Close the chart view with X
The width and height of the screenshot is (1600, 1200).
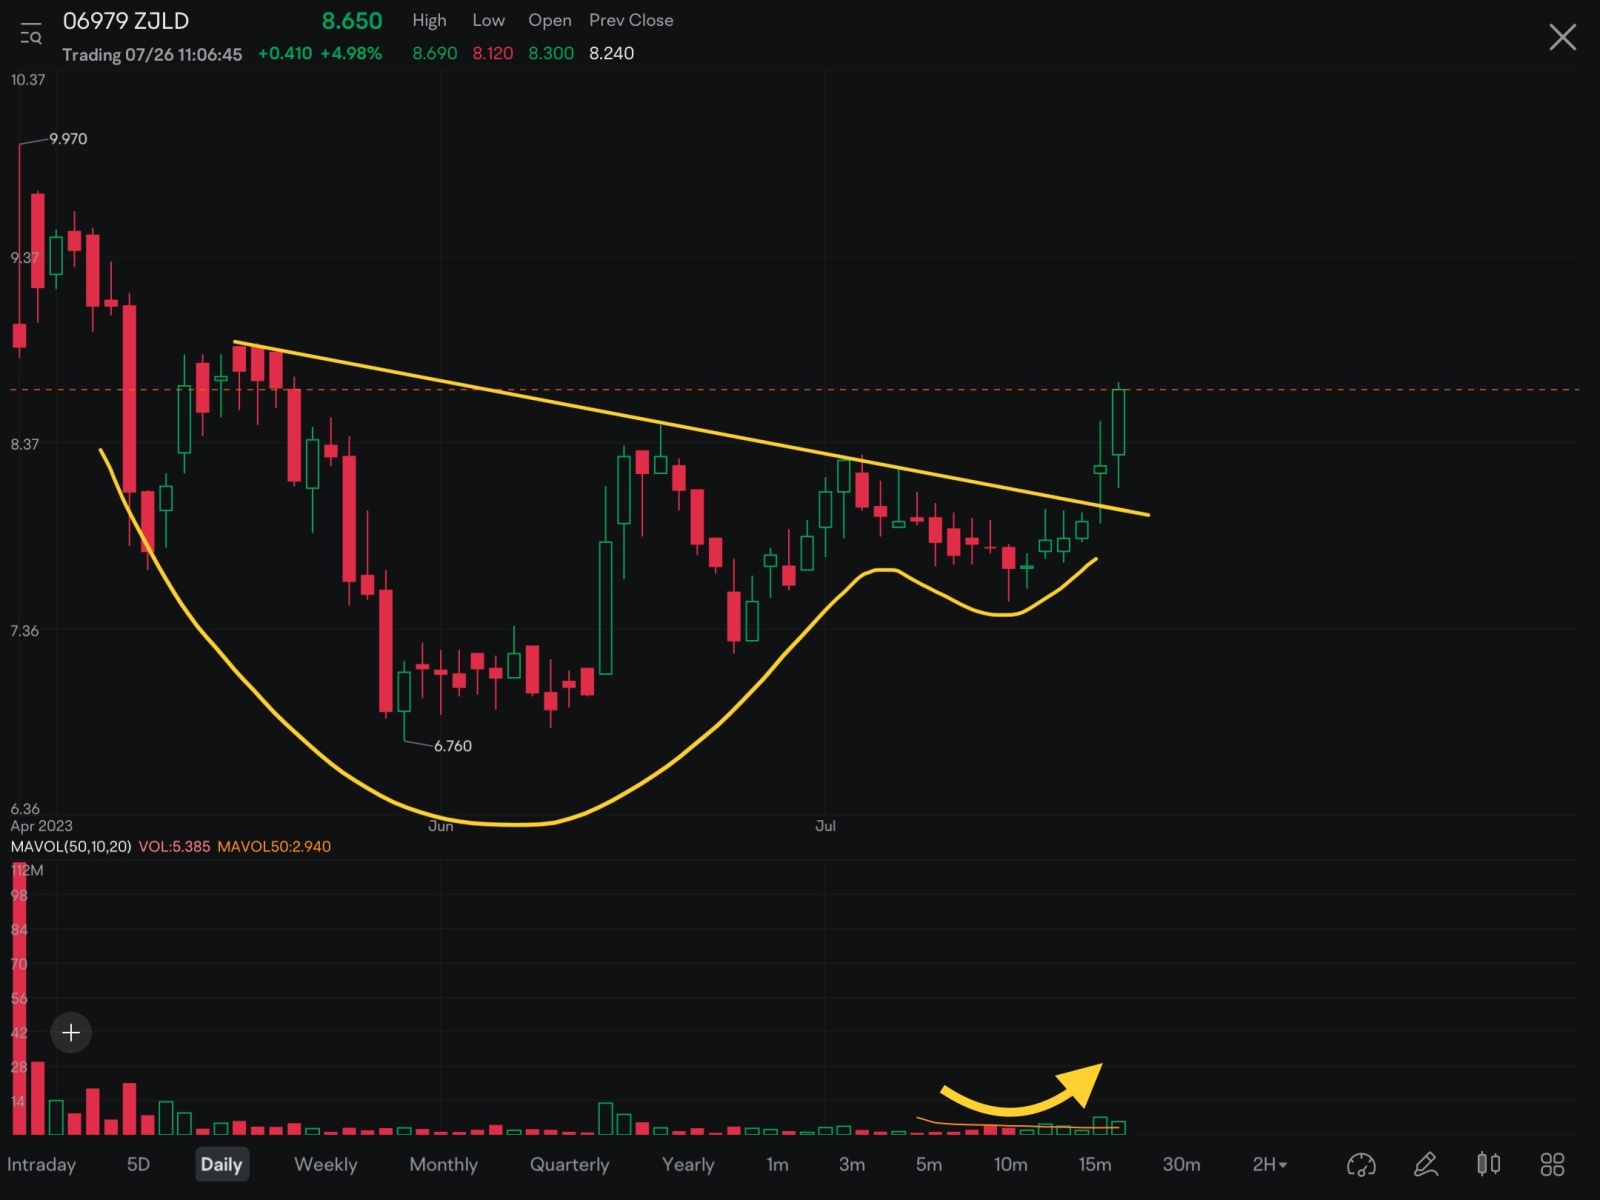(1562, 38)
